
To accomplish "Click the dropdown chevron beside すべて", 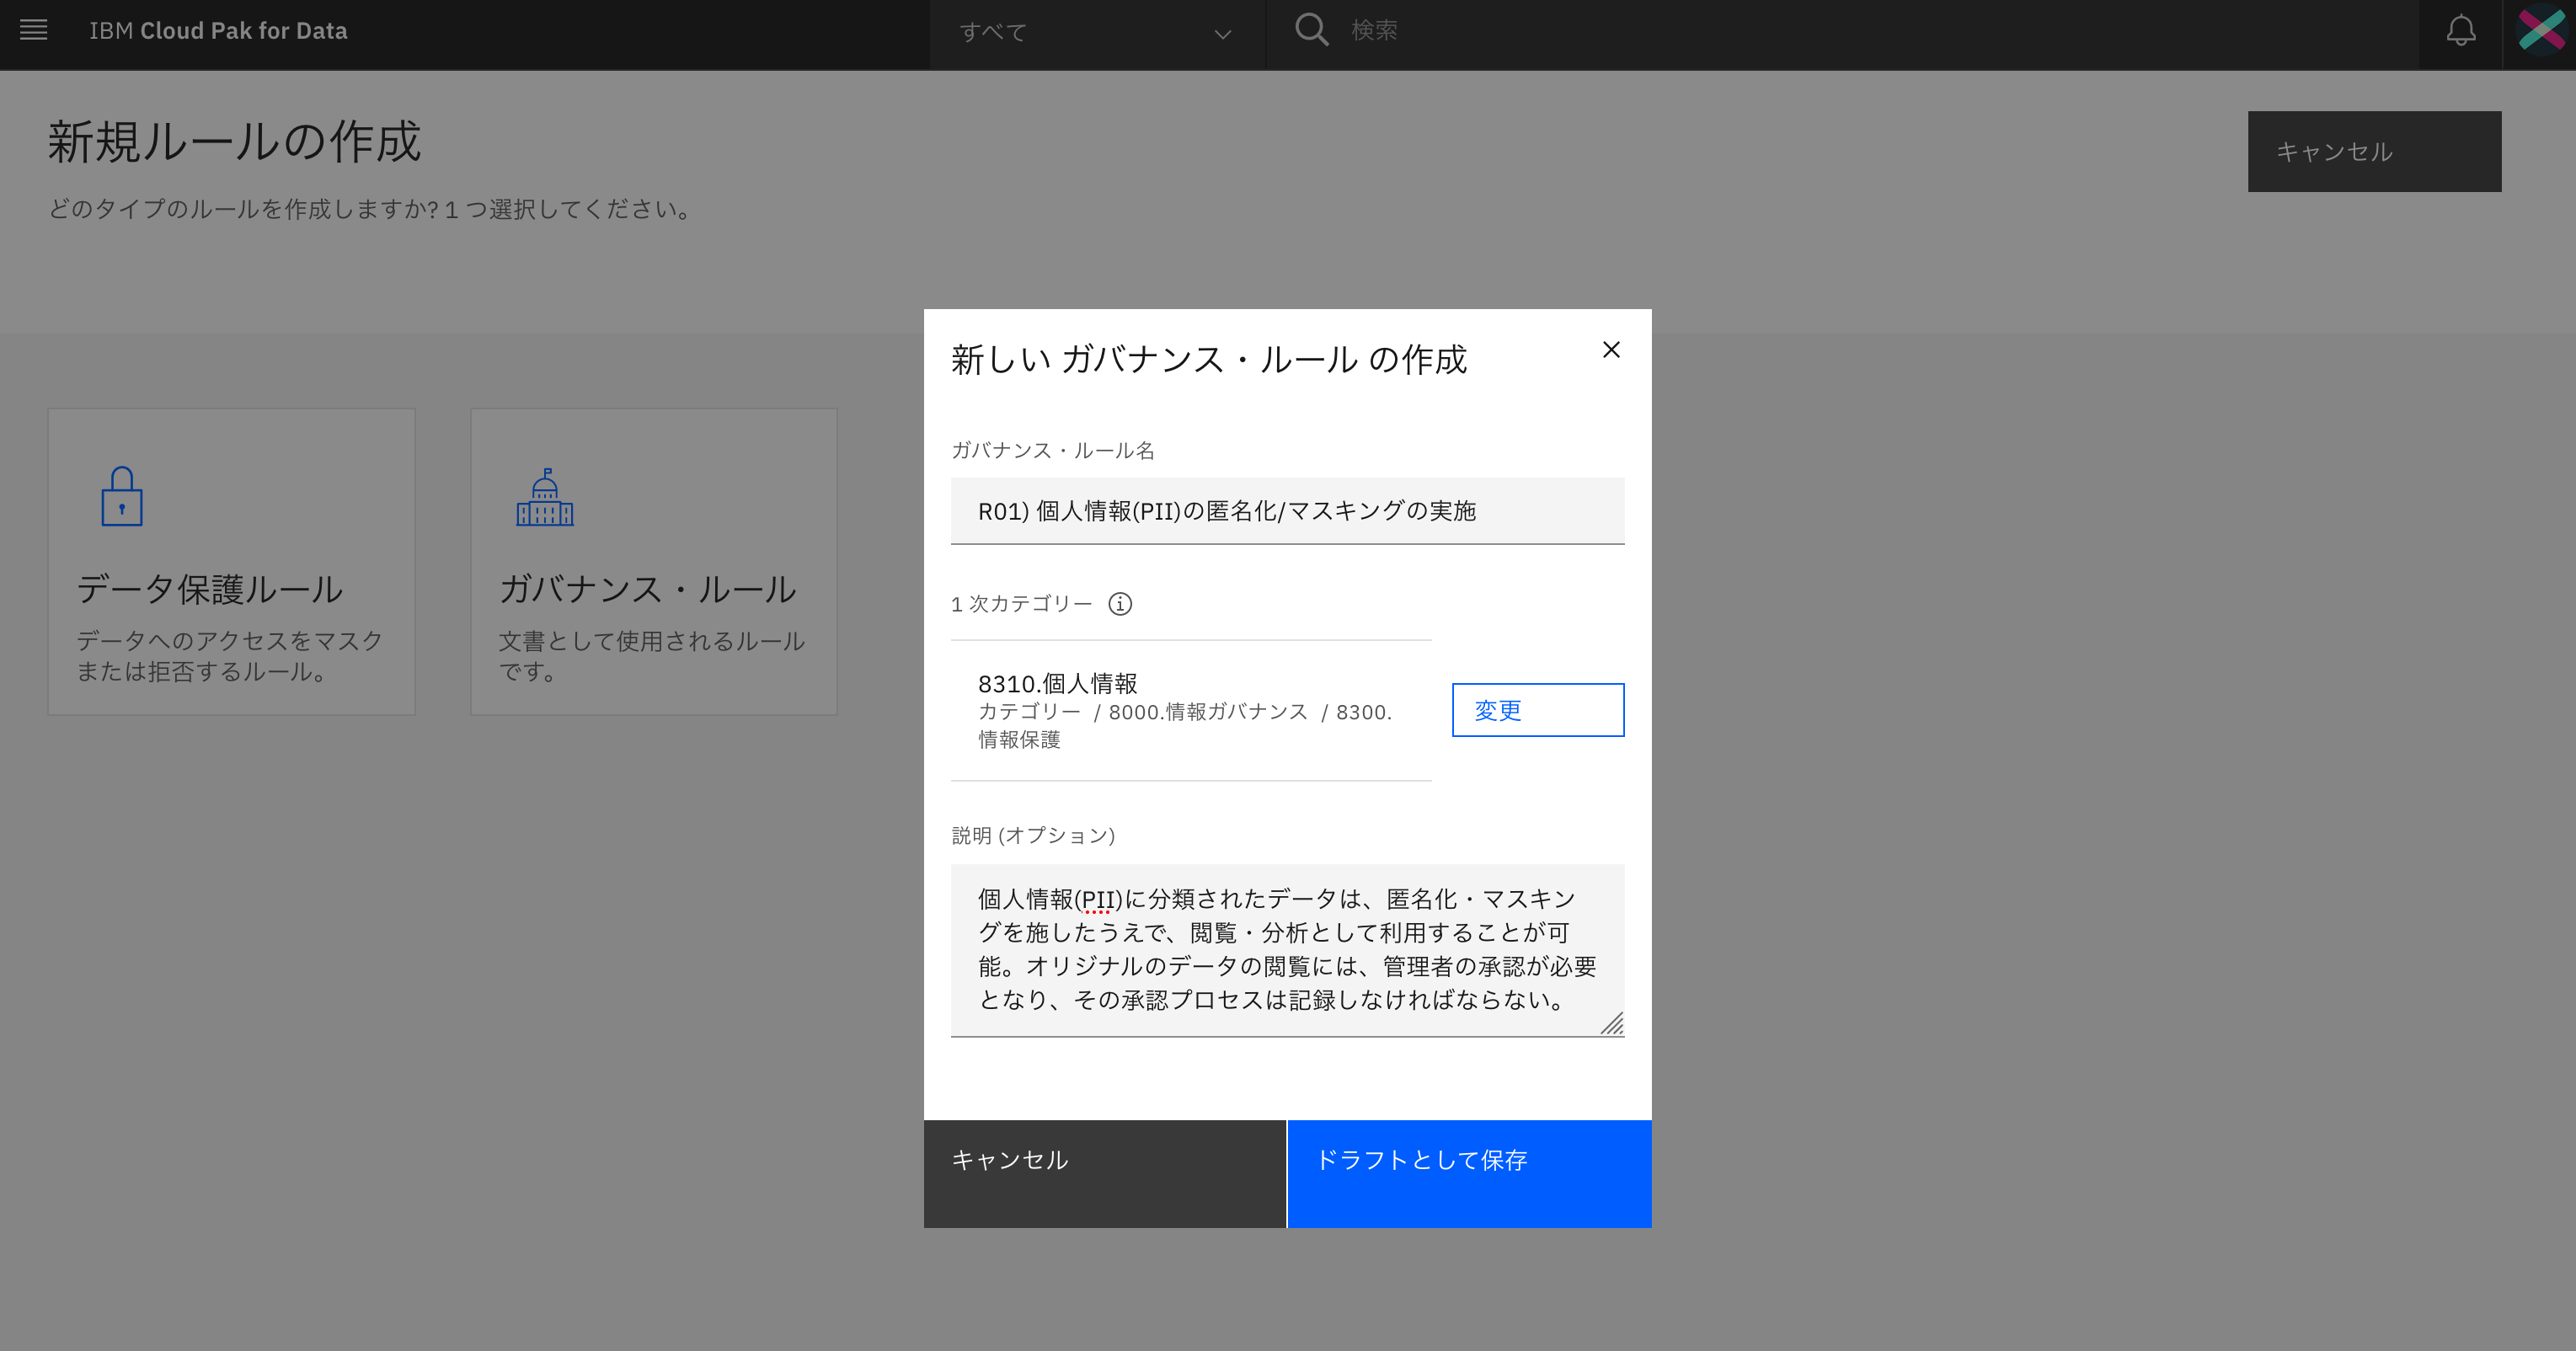I will pos(1222,34).
